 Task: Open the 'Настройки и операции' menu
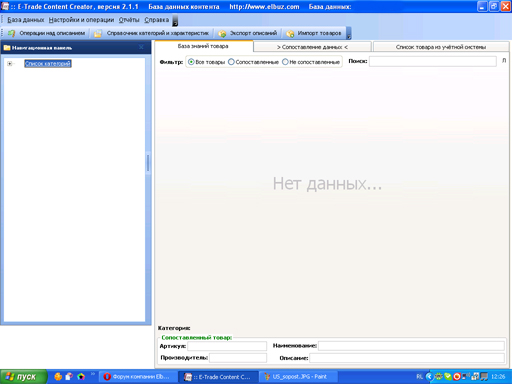81,20
